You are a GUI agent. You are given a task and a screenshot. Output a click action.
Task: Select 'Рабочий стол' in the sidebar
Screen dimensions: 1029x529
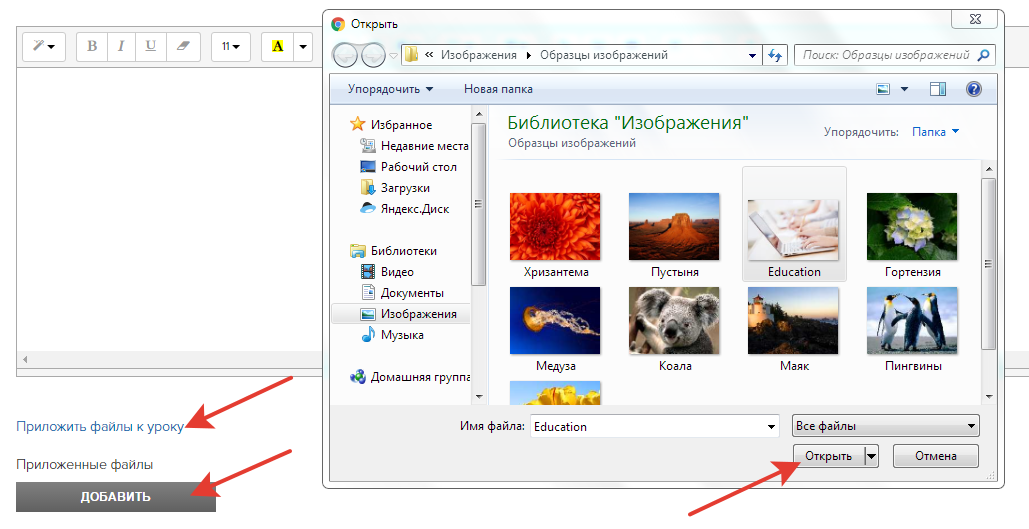(x=418, y=167)
